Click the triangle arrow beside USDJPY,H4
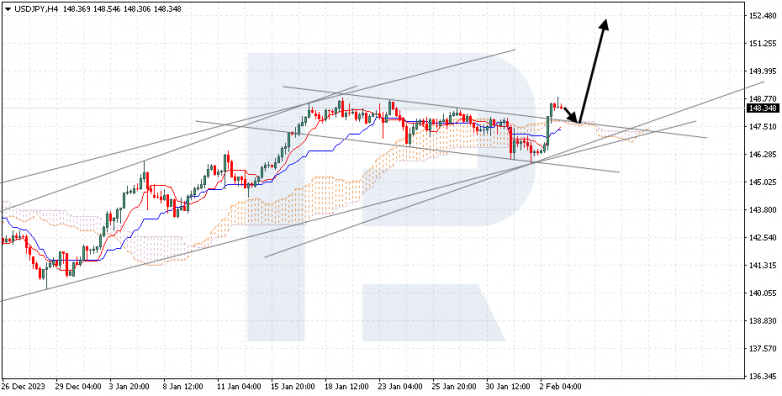The image size is (782, 396). [7, 9]
